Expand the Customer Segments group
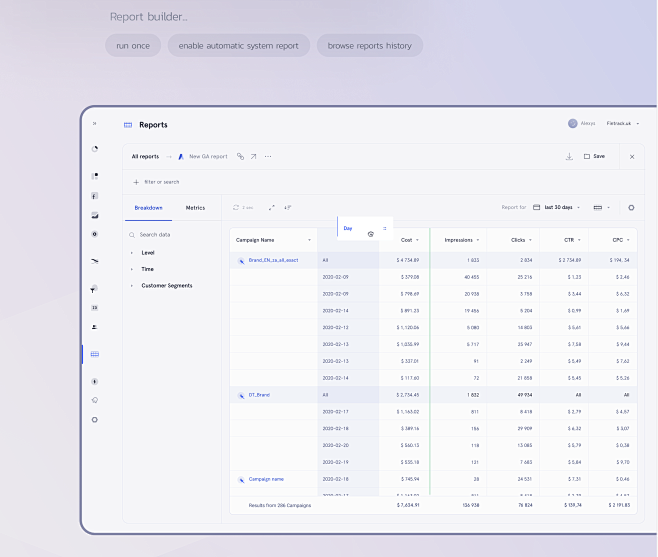This screenshot has height=557, width=658. (132, 286)
